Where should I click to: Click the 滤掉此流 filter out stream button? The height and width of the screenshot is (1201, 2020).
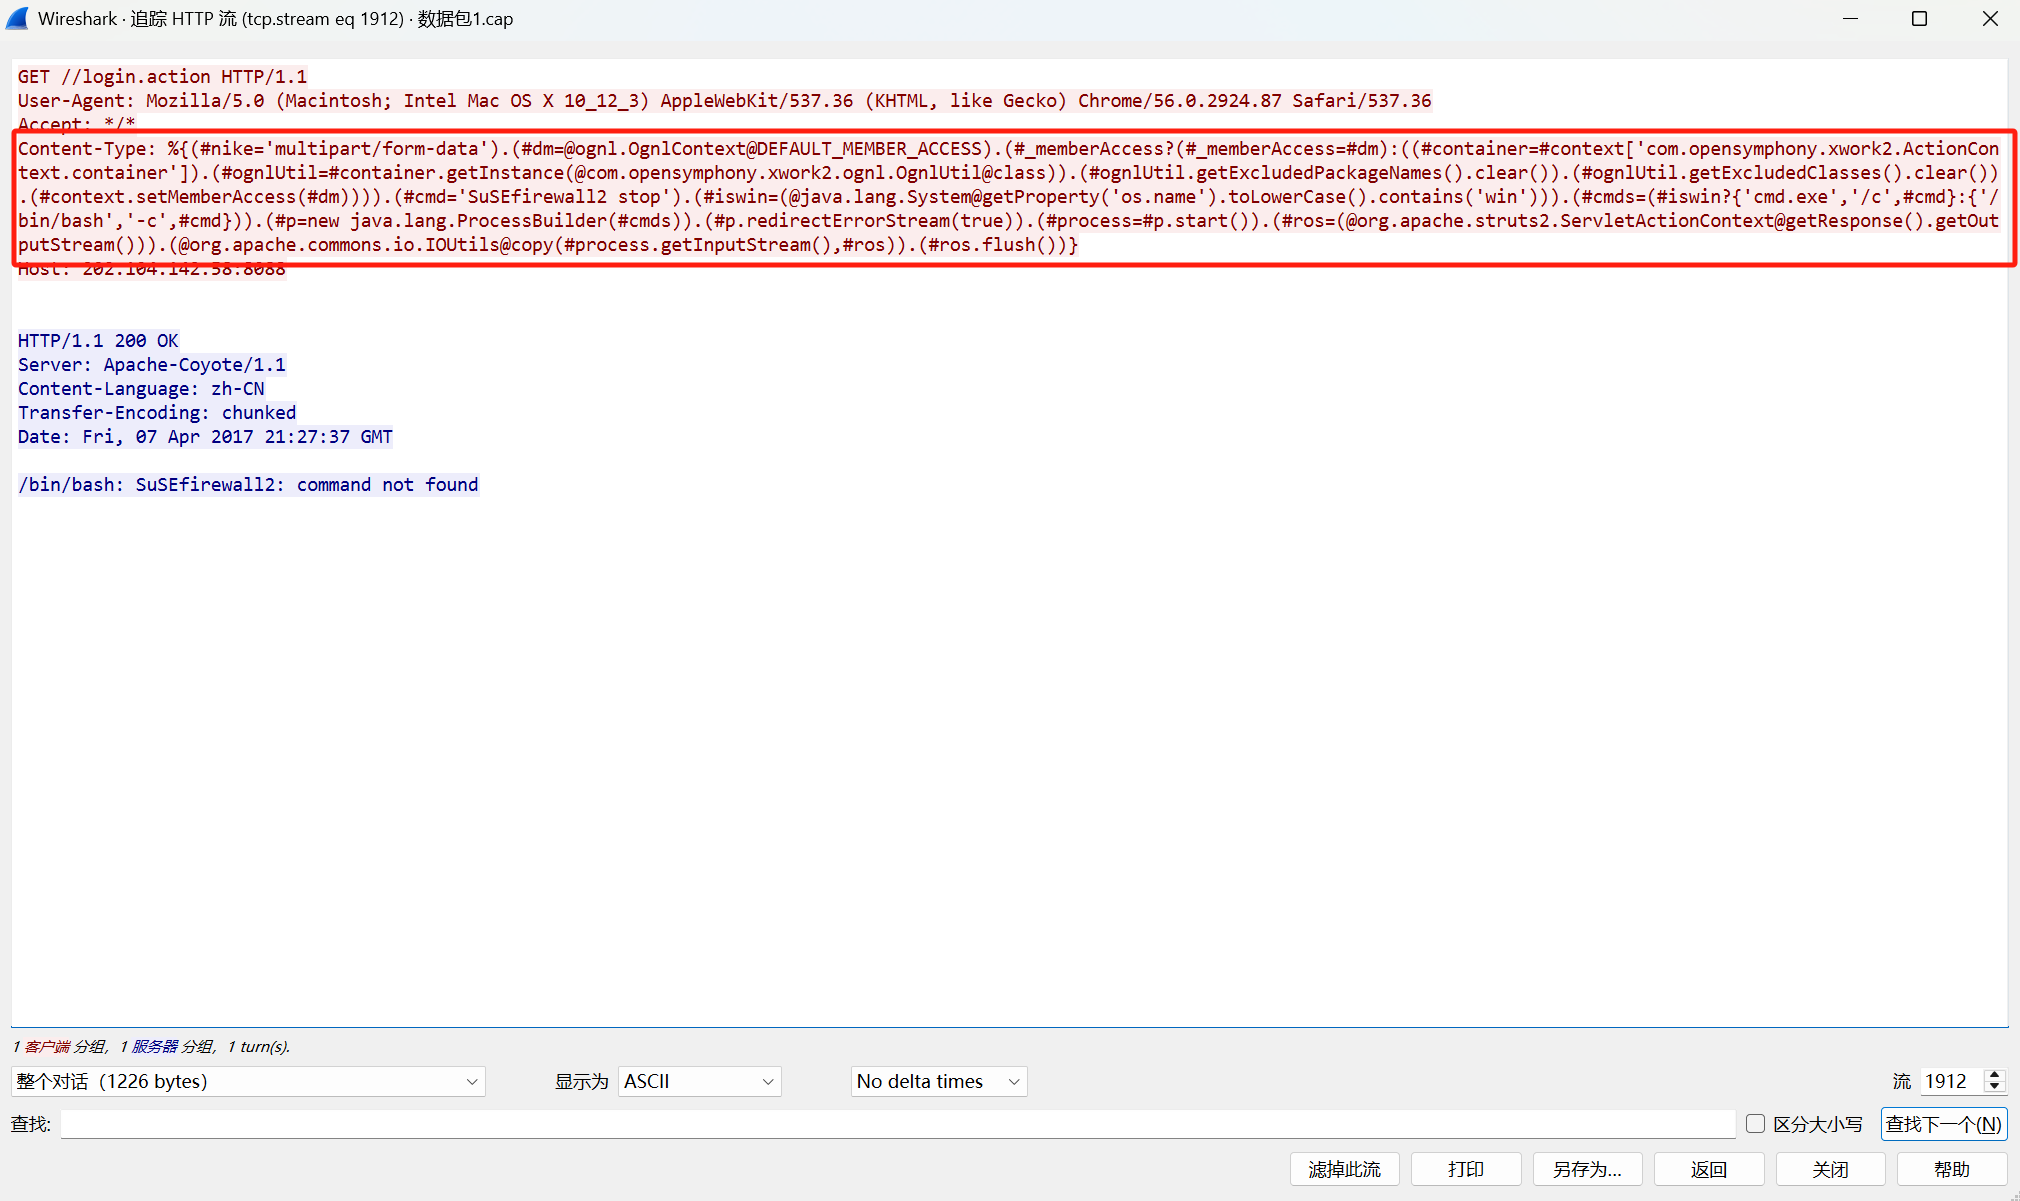coord(1344,1169)
